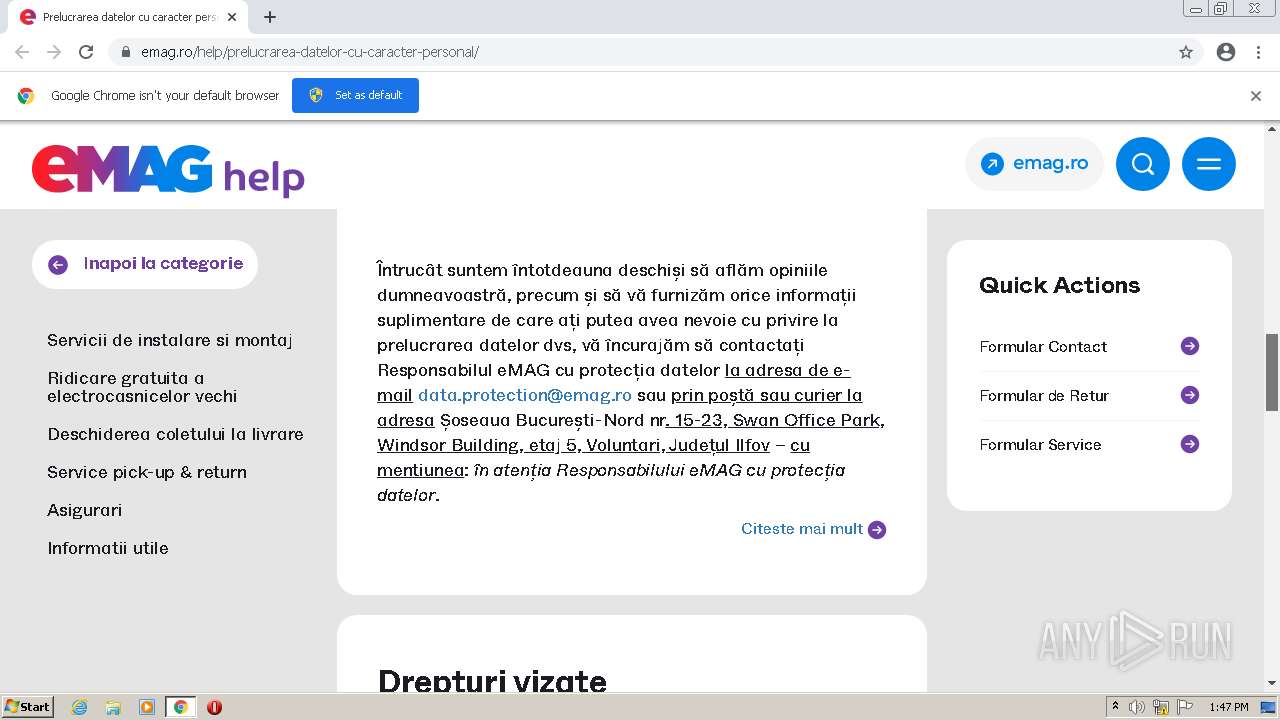Click arrow icon next to Formular Service
Image resolution: width=1280 pixels, height=720 pixels.
[1190, 444]
